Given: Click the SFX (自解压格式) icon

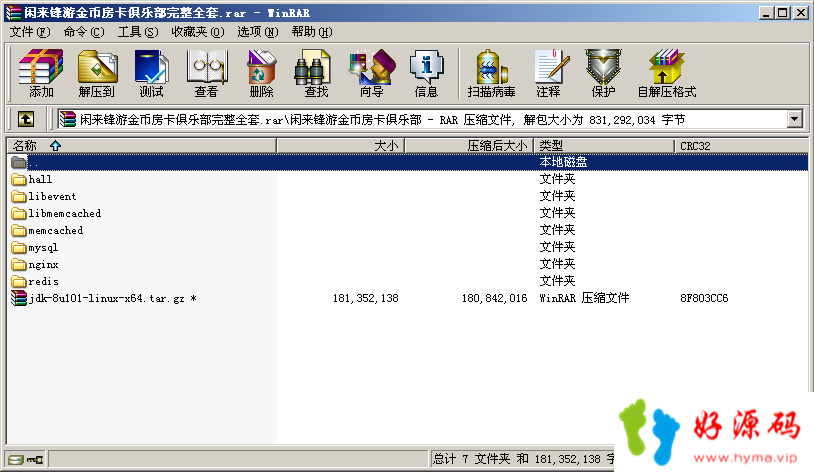Looking at the screenshot, I should coord(667,73).
